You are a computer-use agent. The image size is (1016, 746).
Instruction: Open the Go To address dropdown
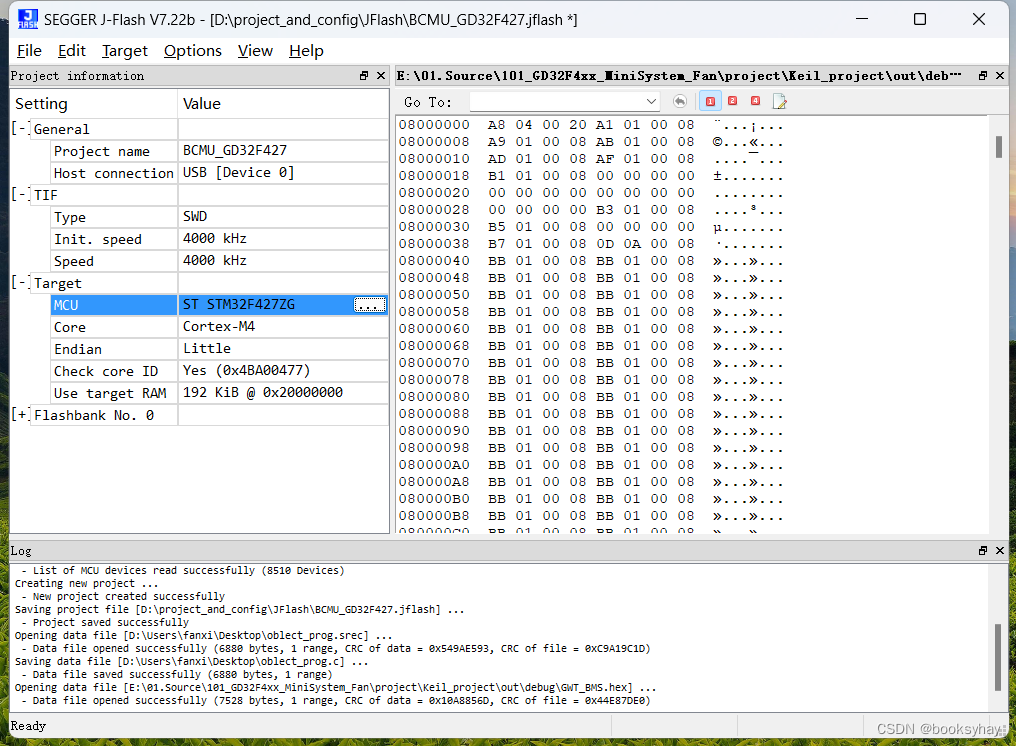[x=651, y=102]
